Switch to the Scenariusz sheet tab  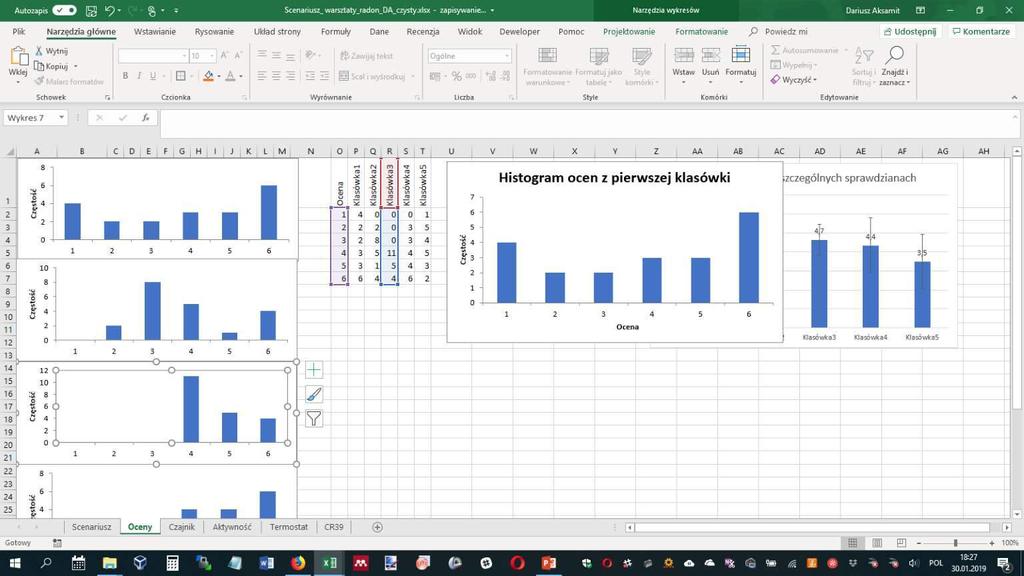(x=91, y=527)
